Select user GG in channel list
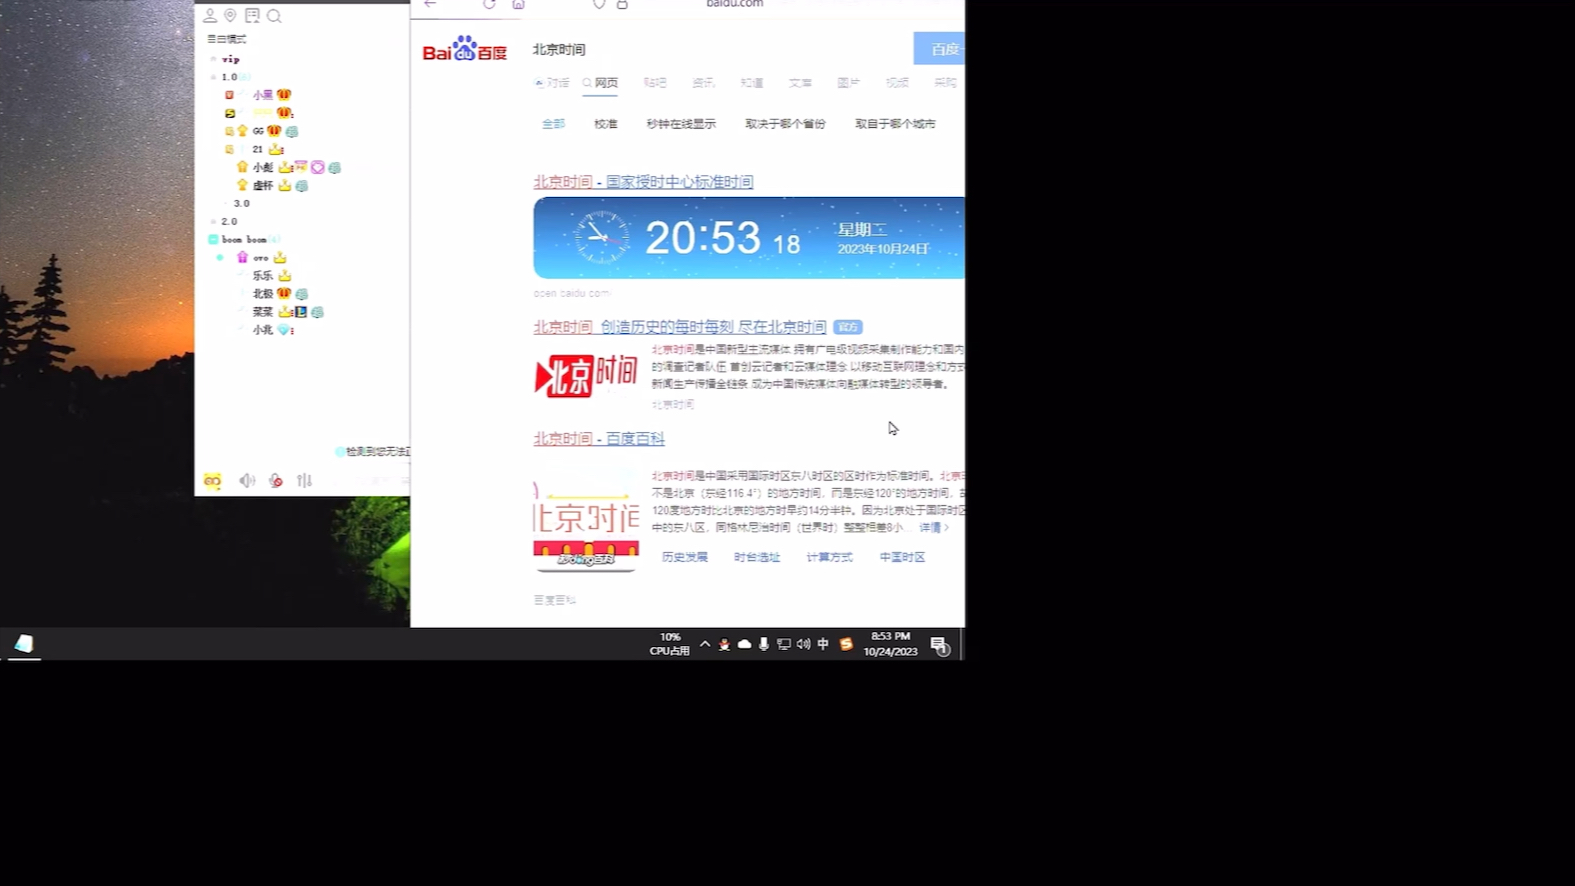The image size is (1575, 886). 259,131
